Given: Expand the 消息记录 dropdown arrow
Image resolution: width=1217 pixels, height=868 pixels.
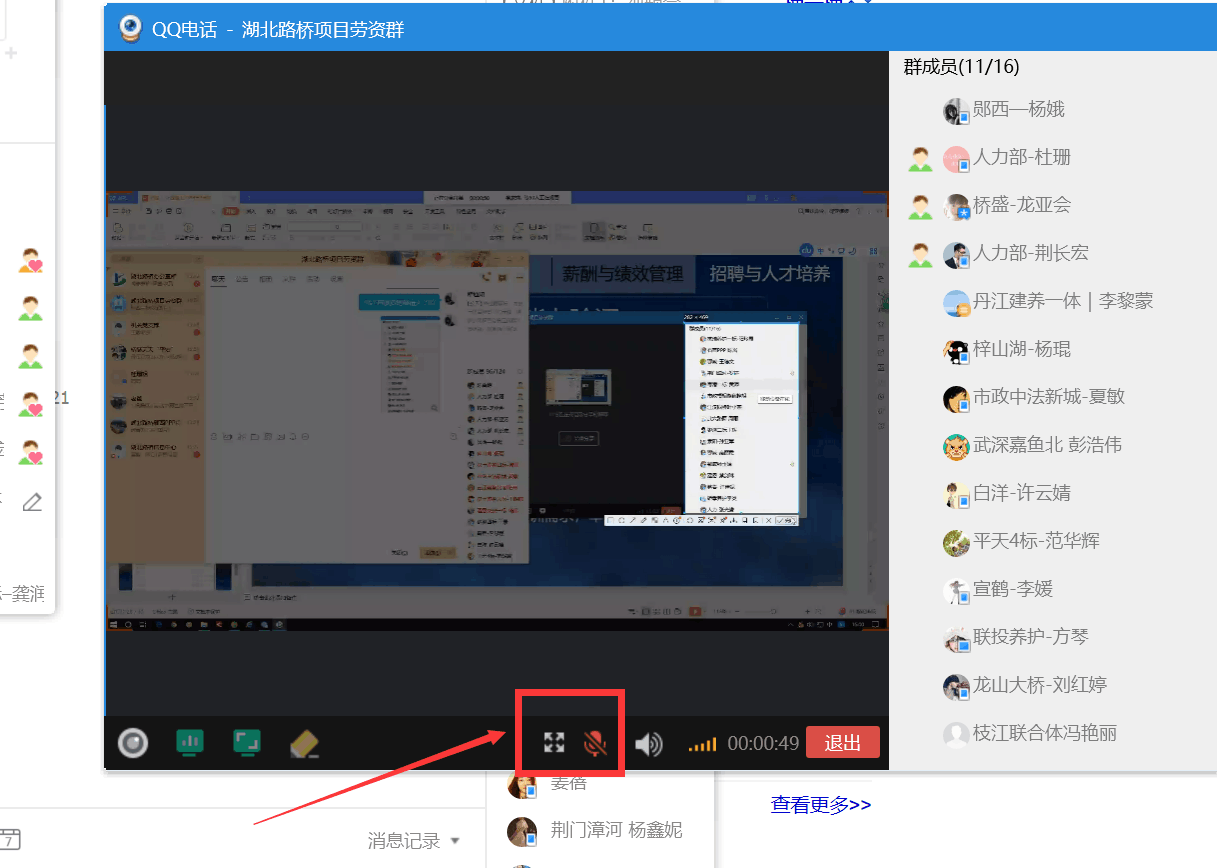Looking at the screenshot, I should [x=456, y=841].
